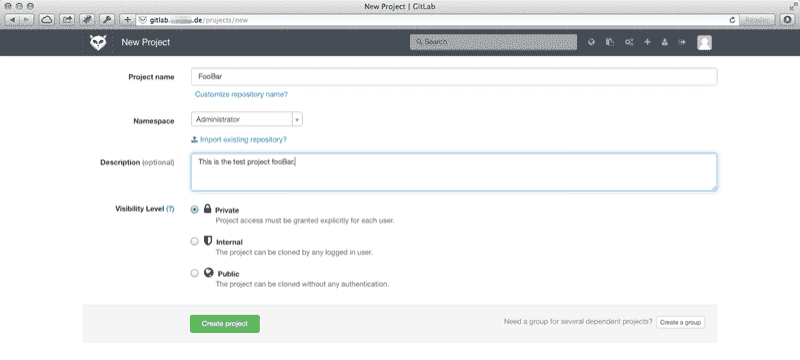Open admin area gears icon
Screen dimensions: 800x360
click(629, 42)
